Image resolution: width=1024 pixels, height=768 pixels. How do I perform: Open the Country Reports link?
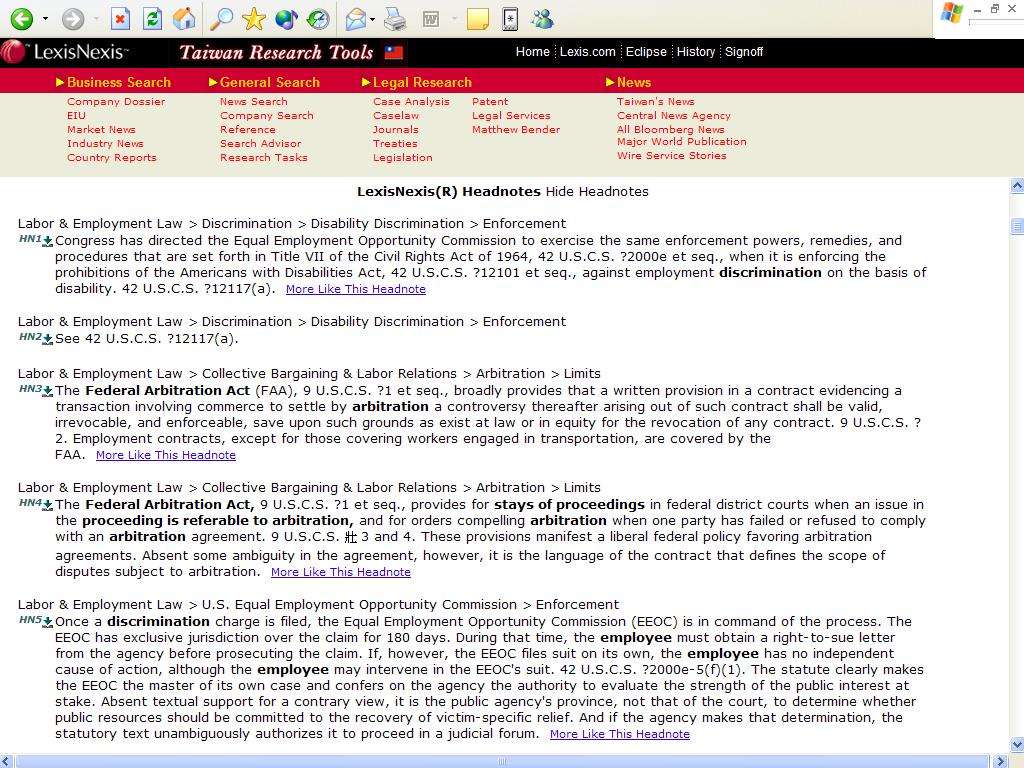112,157
